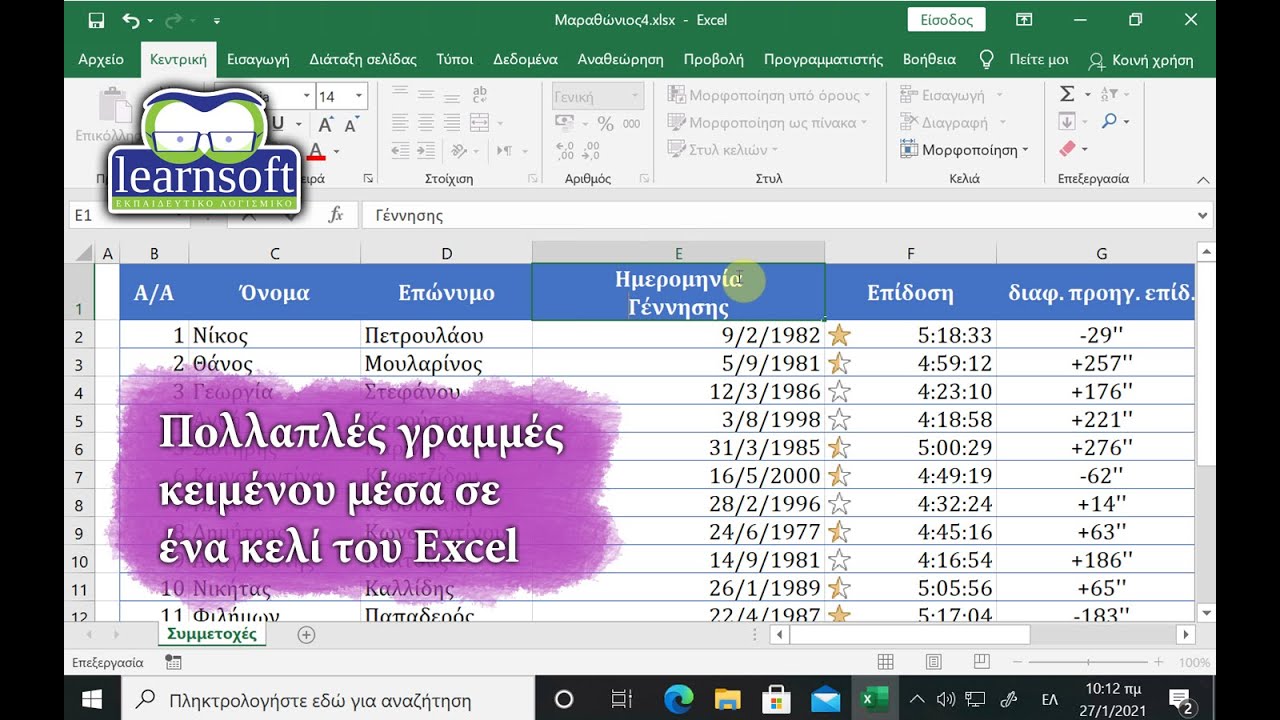Click the text direction icon
Viewport: 1280px width, 720px height.
503,151
